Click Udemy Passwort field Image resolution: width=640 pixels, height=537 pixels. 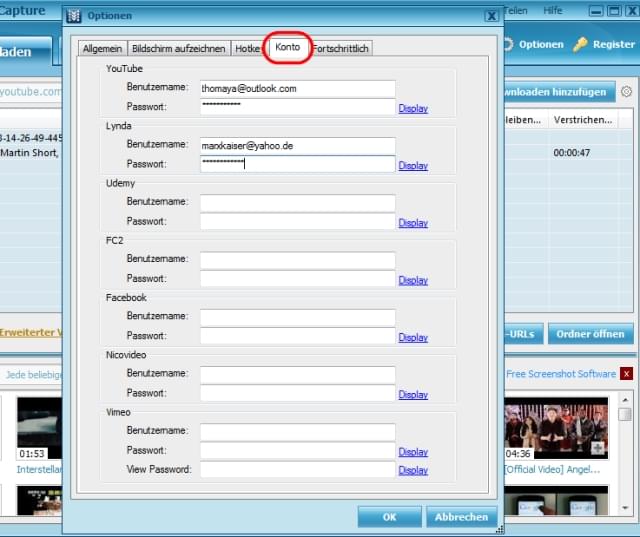(298, 222)
